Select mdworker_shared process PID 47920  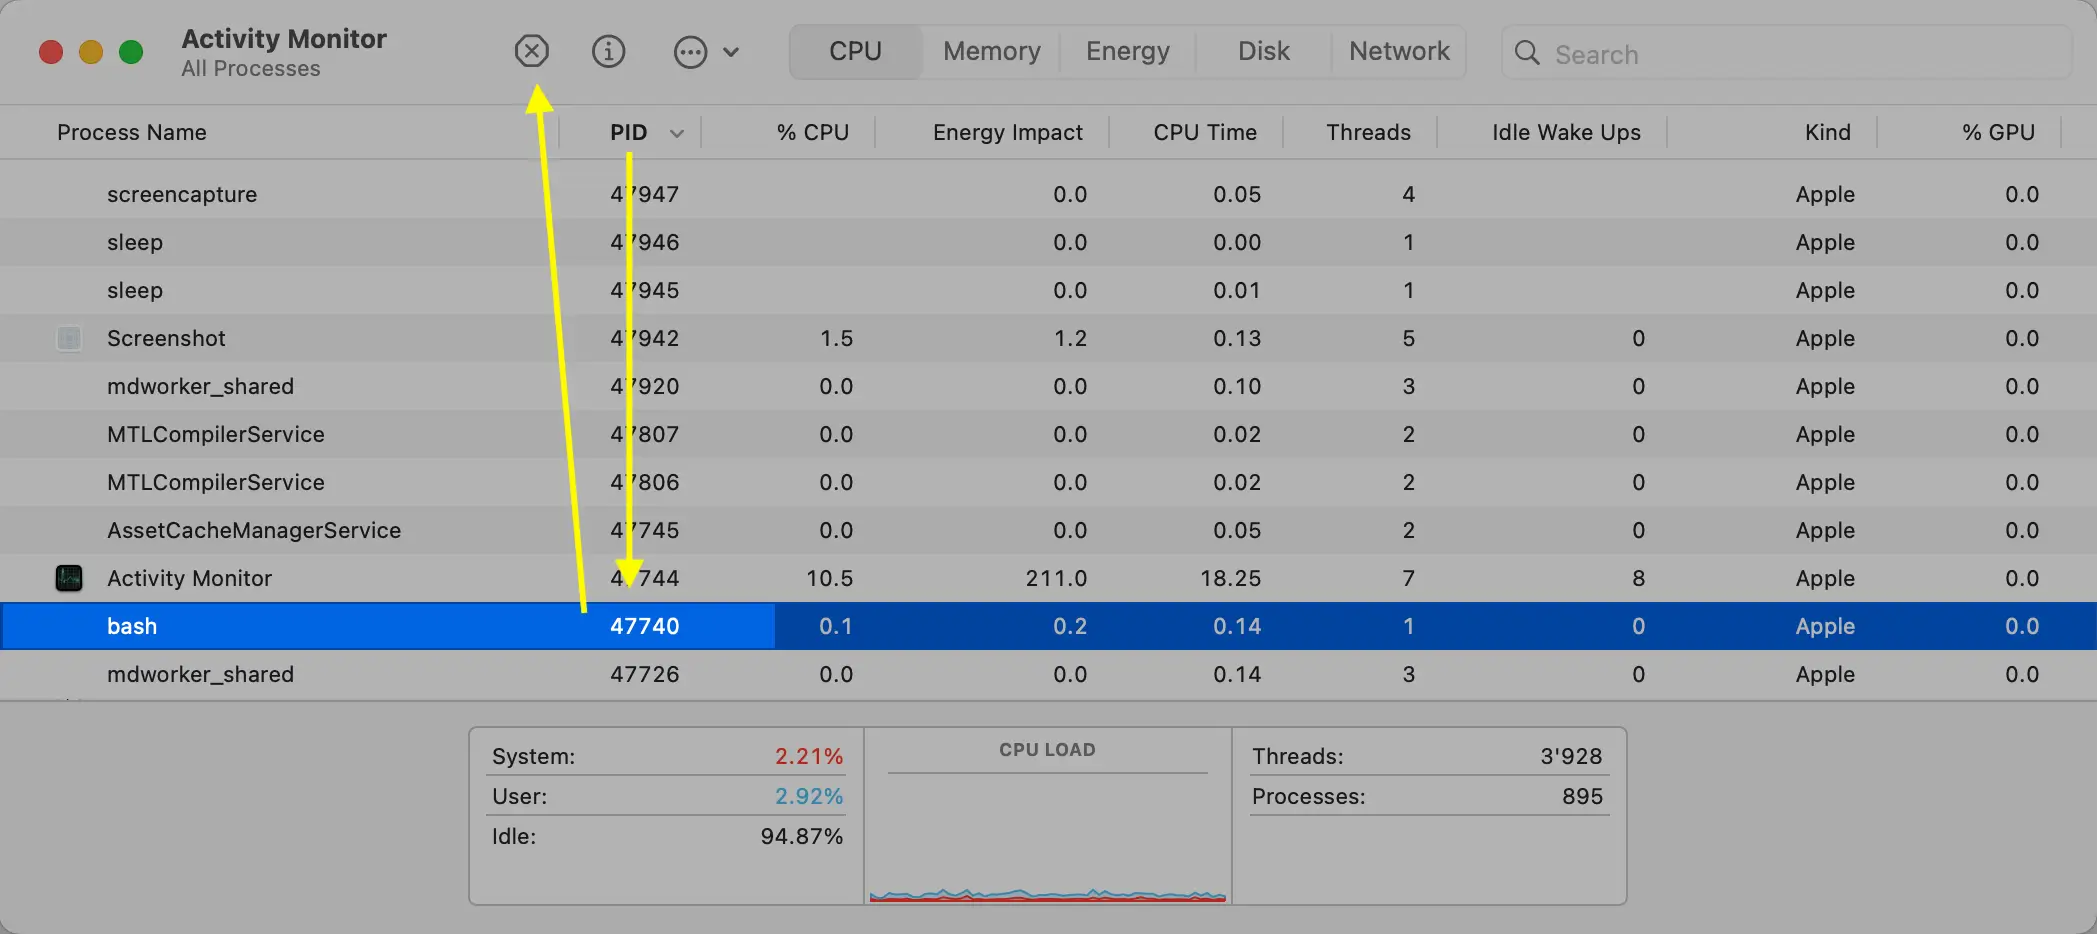point(1048,386)
